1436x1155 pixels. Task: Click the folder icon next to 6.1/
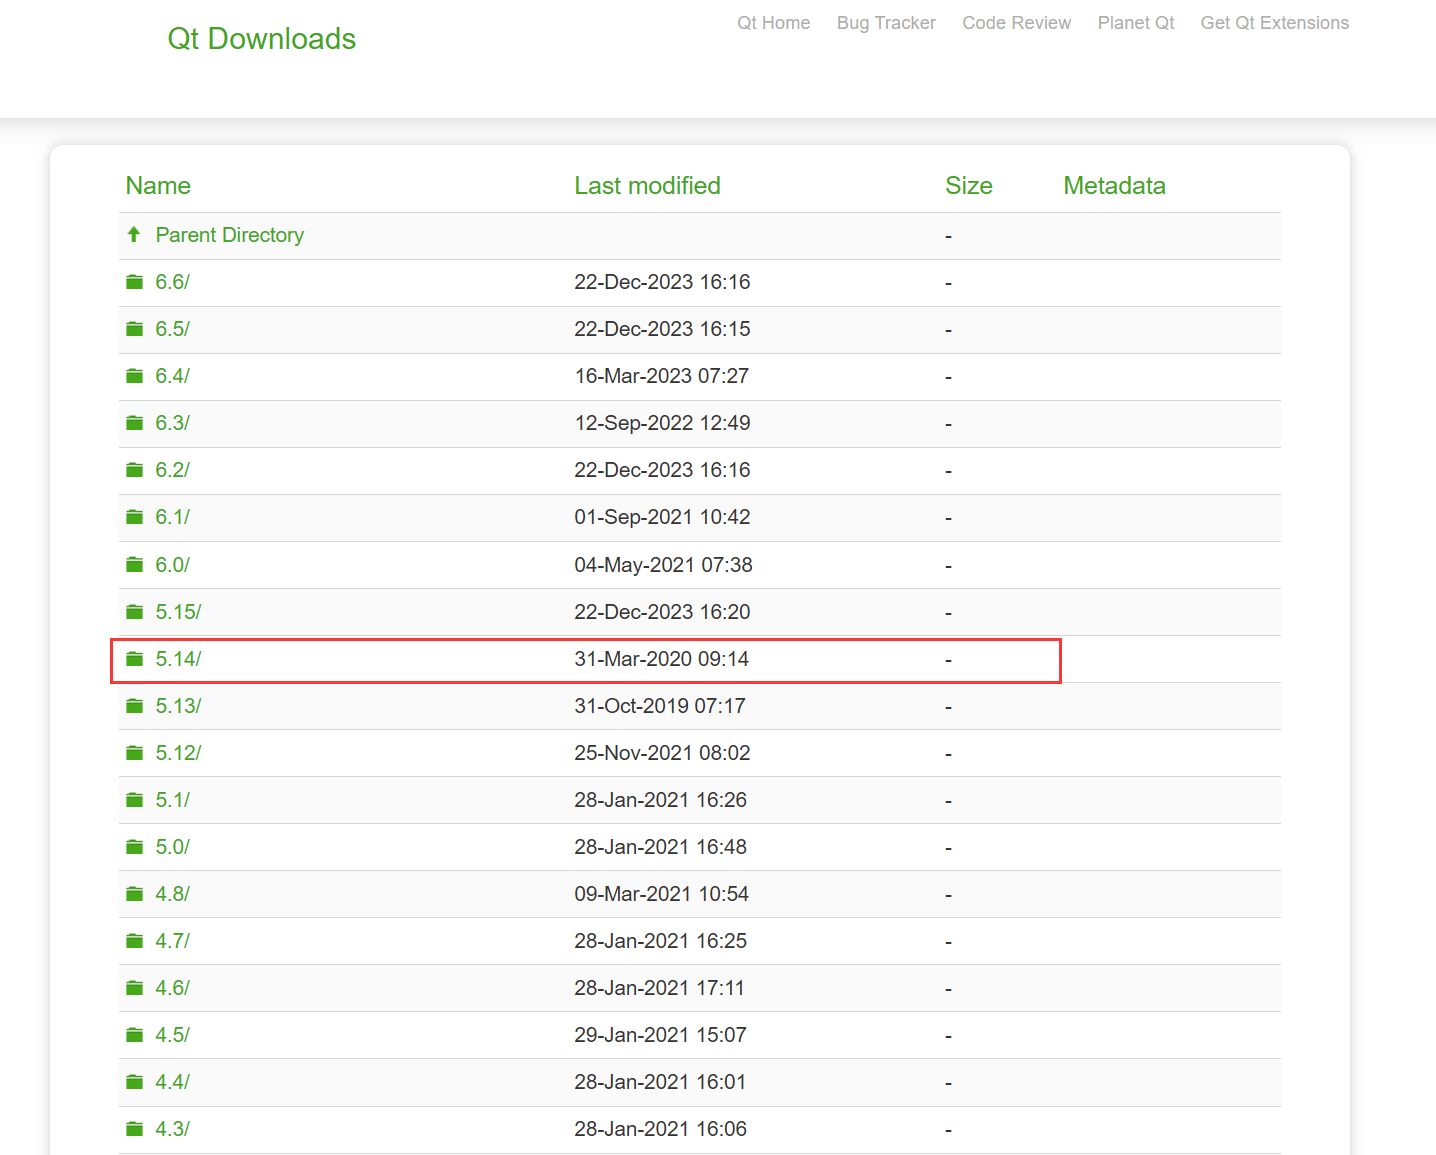pos(134,517)
